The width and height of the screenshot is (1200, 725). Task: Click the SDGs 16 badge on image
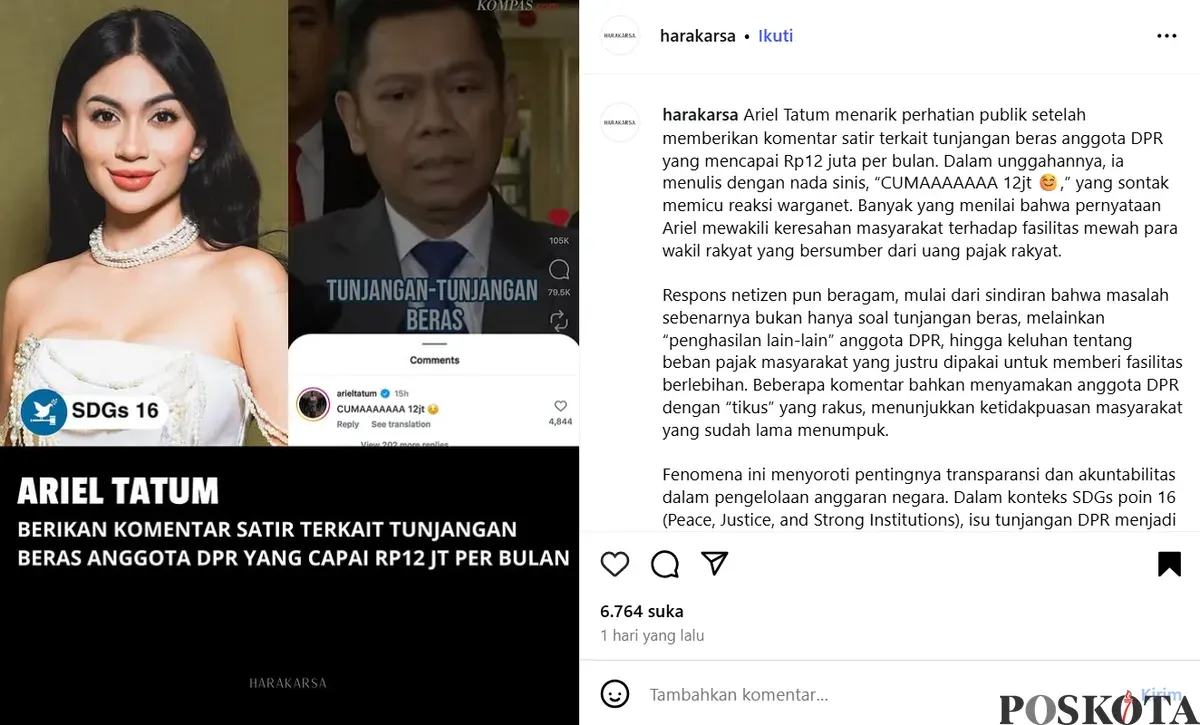pos(90,410)
